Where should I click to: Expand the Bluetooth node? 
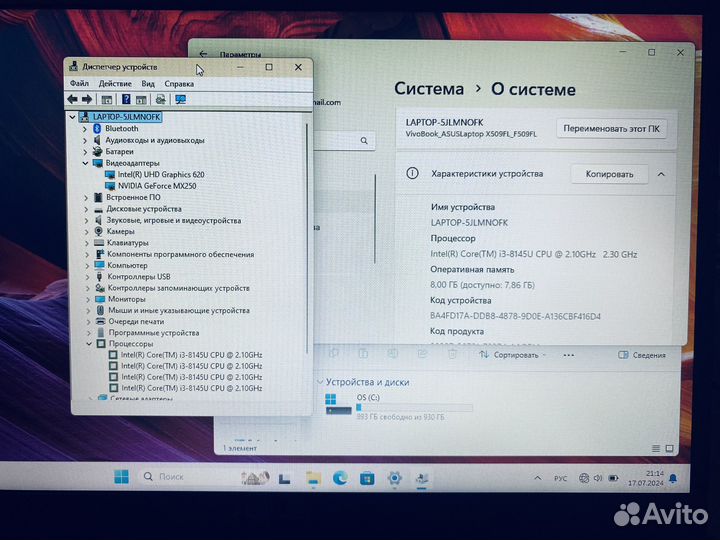coord(85,129)
